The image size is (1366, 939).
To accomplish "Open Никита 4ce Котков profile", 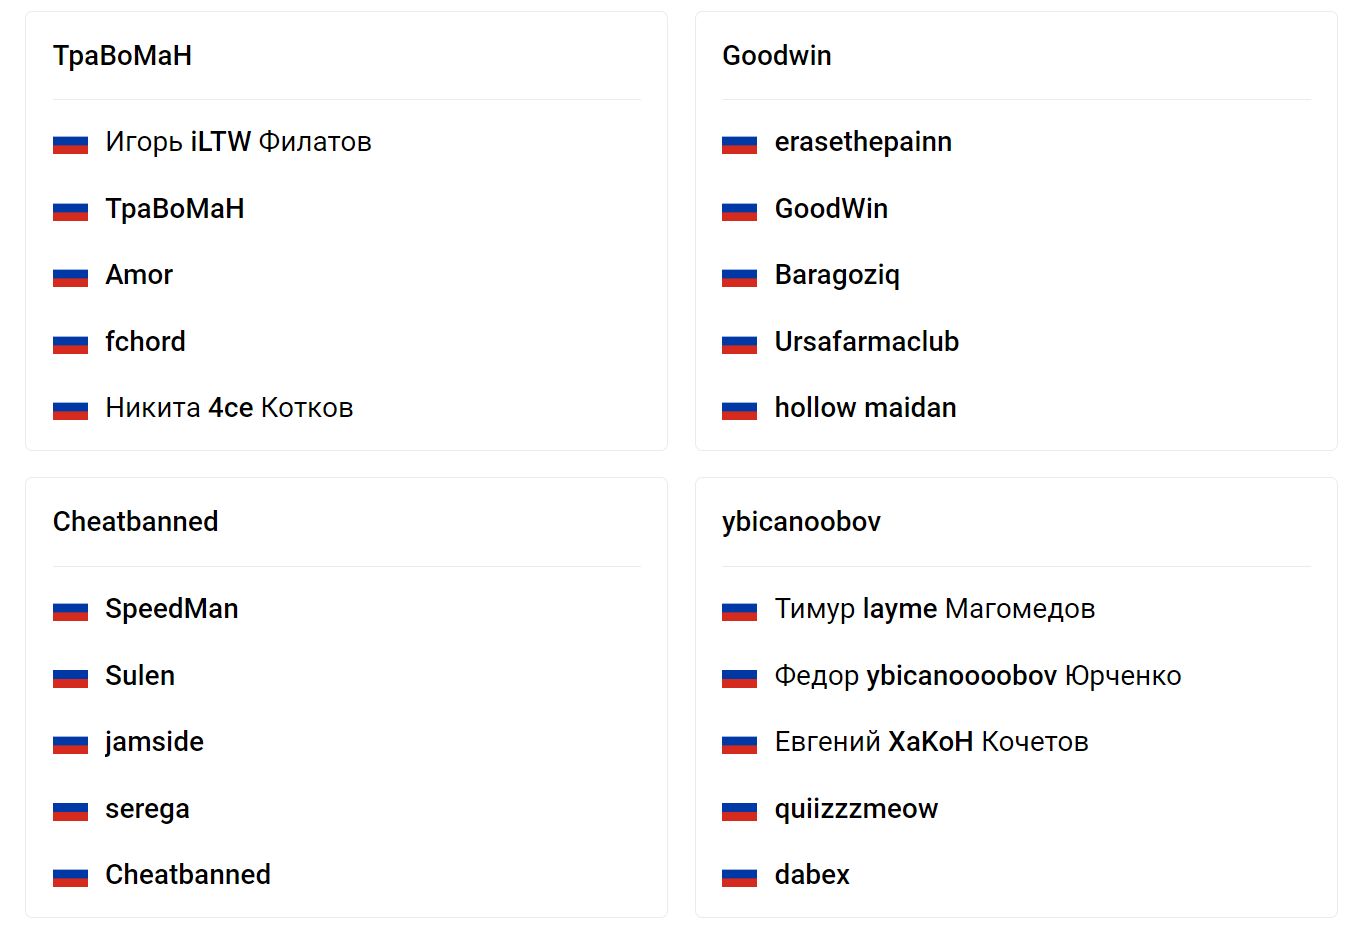I will [229, 408].
